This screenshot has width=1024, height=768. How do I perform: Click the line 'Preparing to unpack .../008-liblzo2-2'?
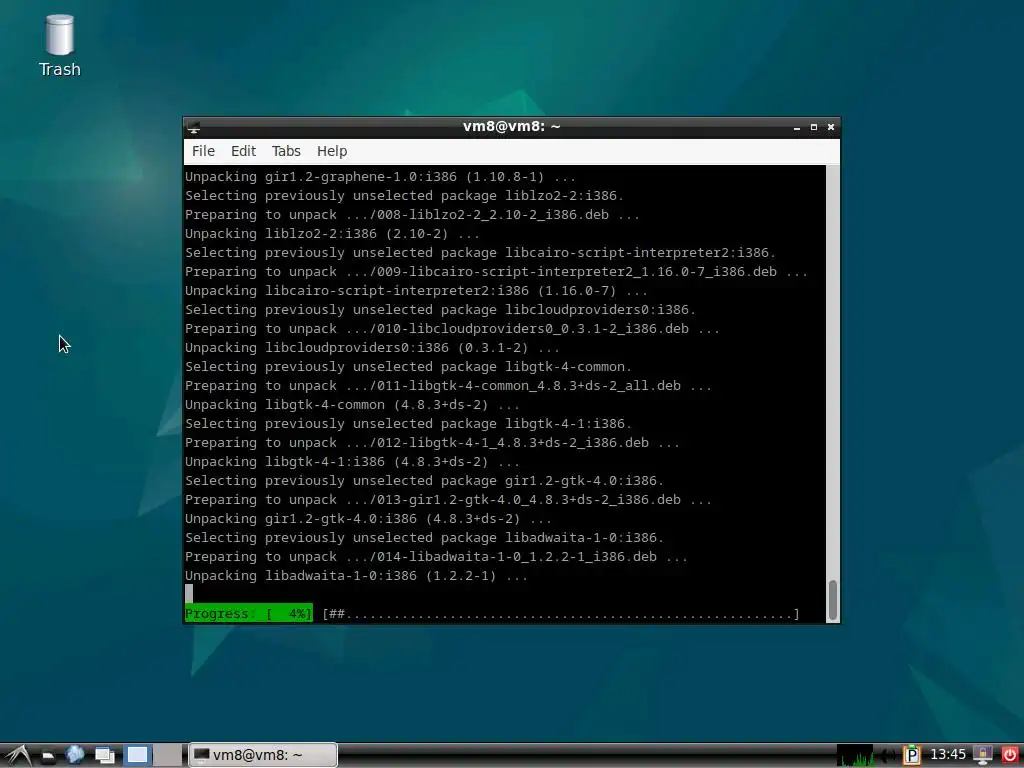pyautogui.click(x=412, y=214)
